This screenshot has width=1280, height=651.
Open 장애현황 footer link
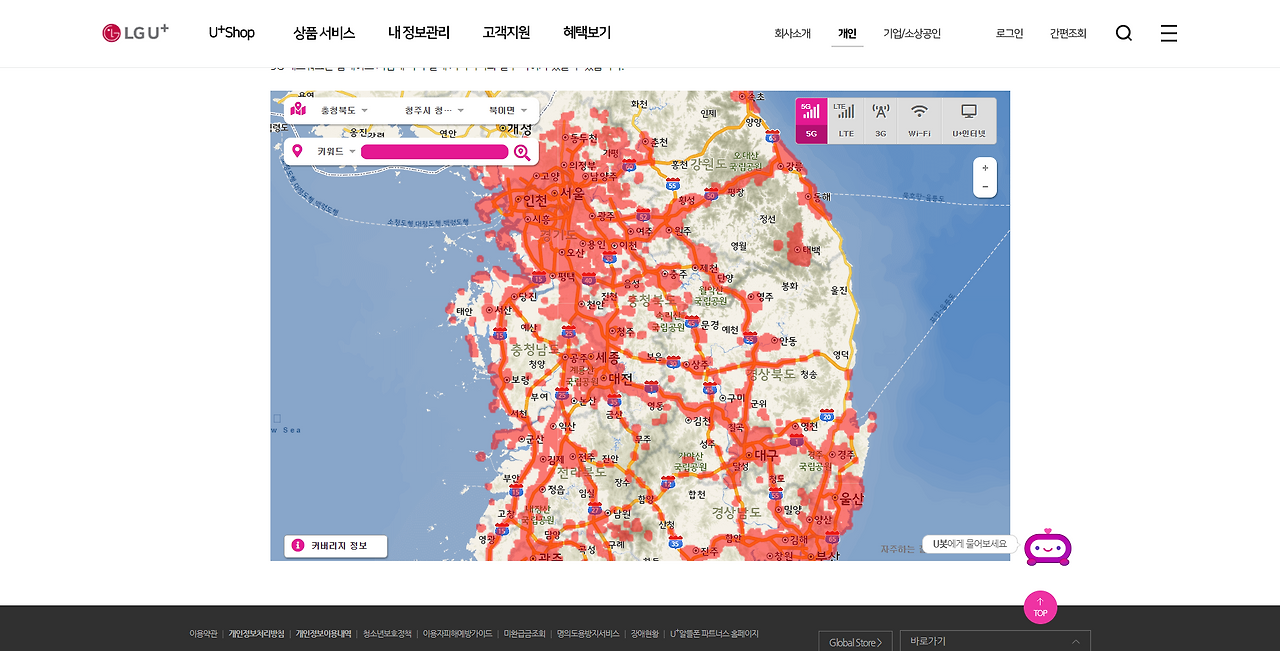pyautogui.click(x=644, y=634)
